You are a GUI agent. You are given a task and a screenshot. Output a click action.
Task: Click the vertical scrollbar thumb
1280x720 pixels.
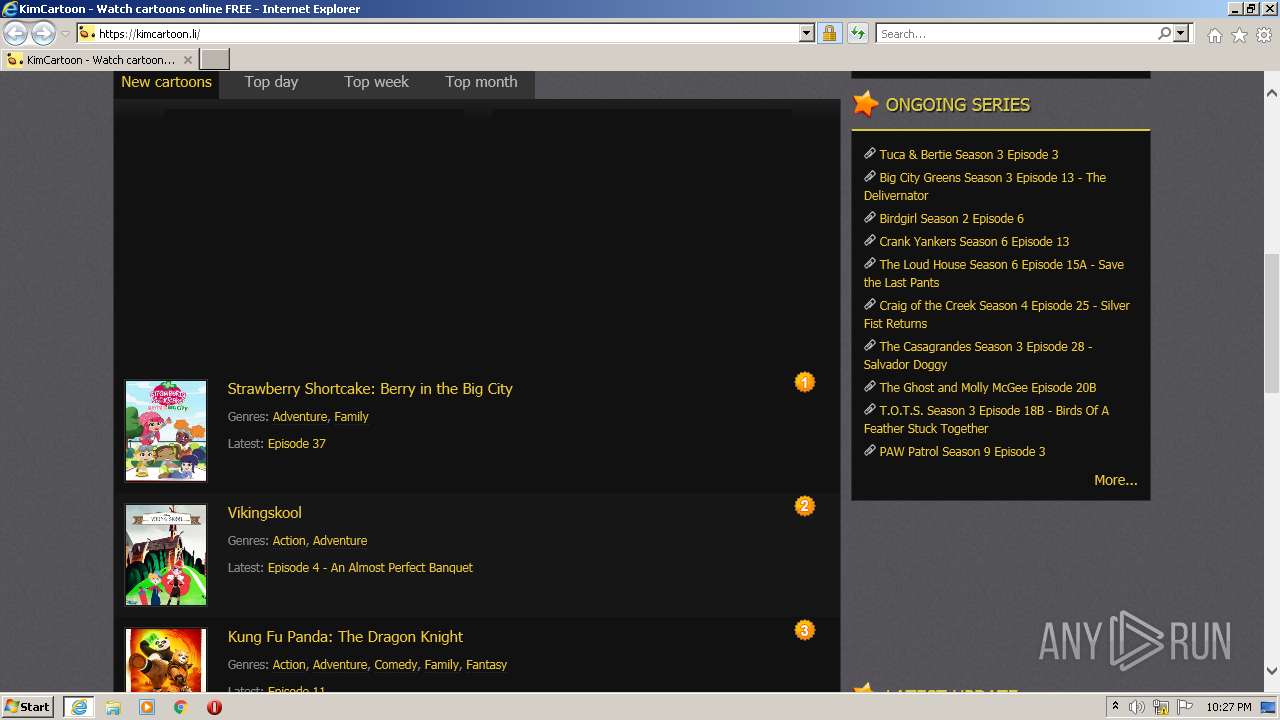1272,324
